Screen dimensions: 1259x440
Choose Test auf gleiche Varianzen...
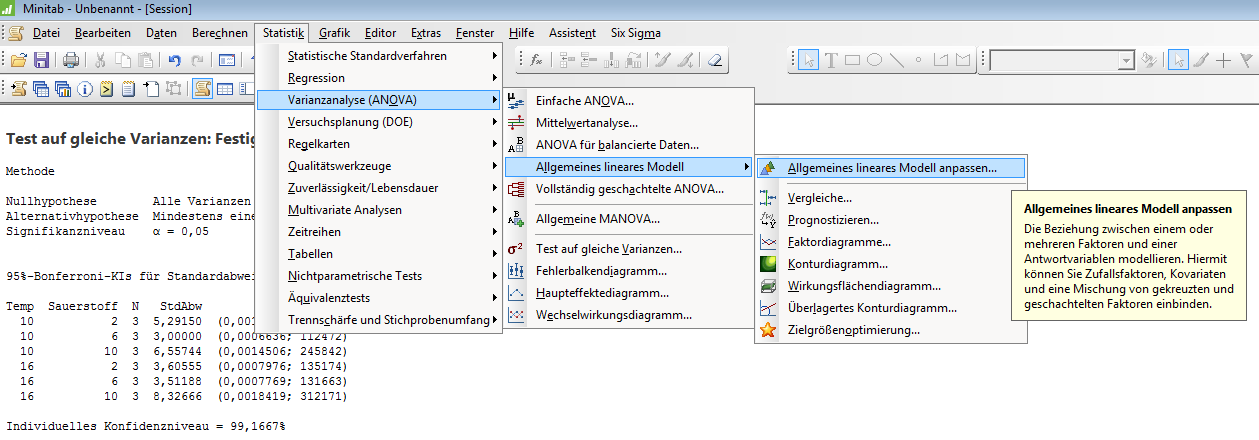[x=628, y=249]
